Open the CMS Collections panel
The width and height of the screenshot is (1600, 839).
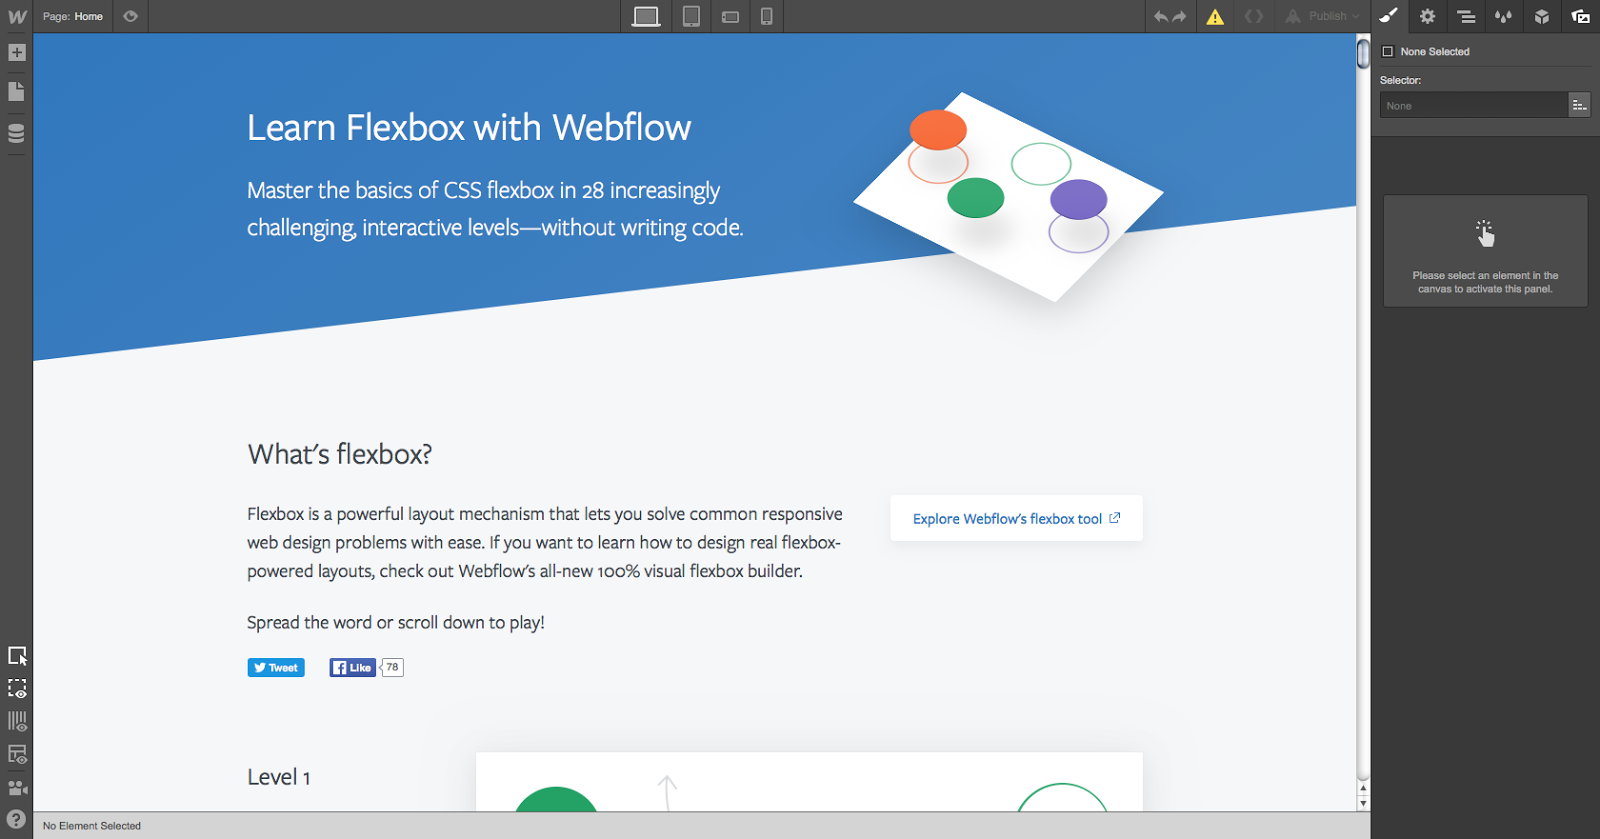pos(17,133)
